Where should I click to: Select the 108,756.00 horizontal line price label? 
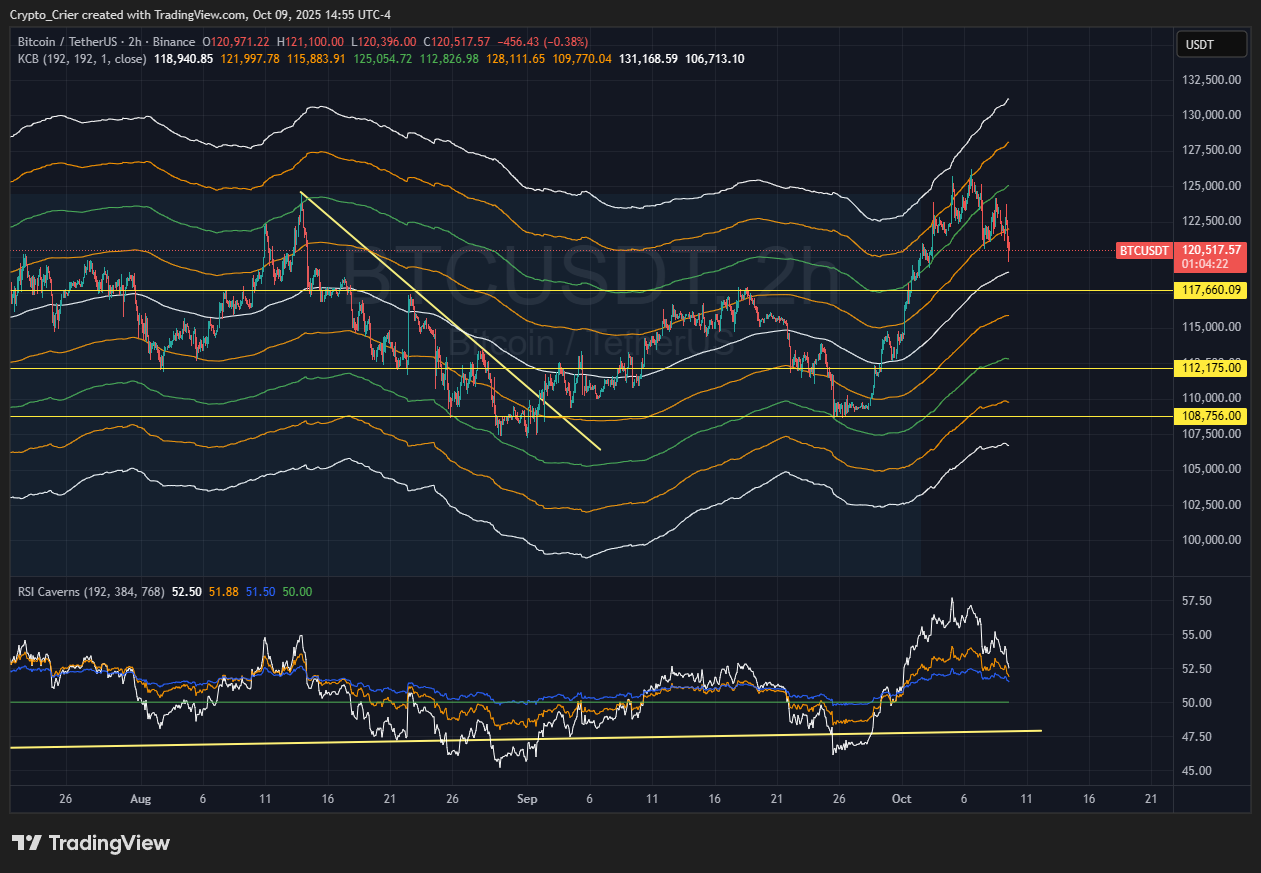[1211, 416]
